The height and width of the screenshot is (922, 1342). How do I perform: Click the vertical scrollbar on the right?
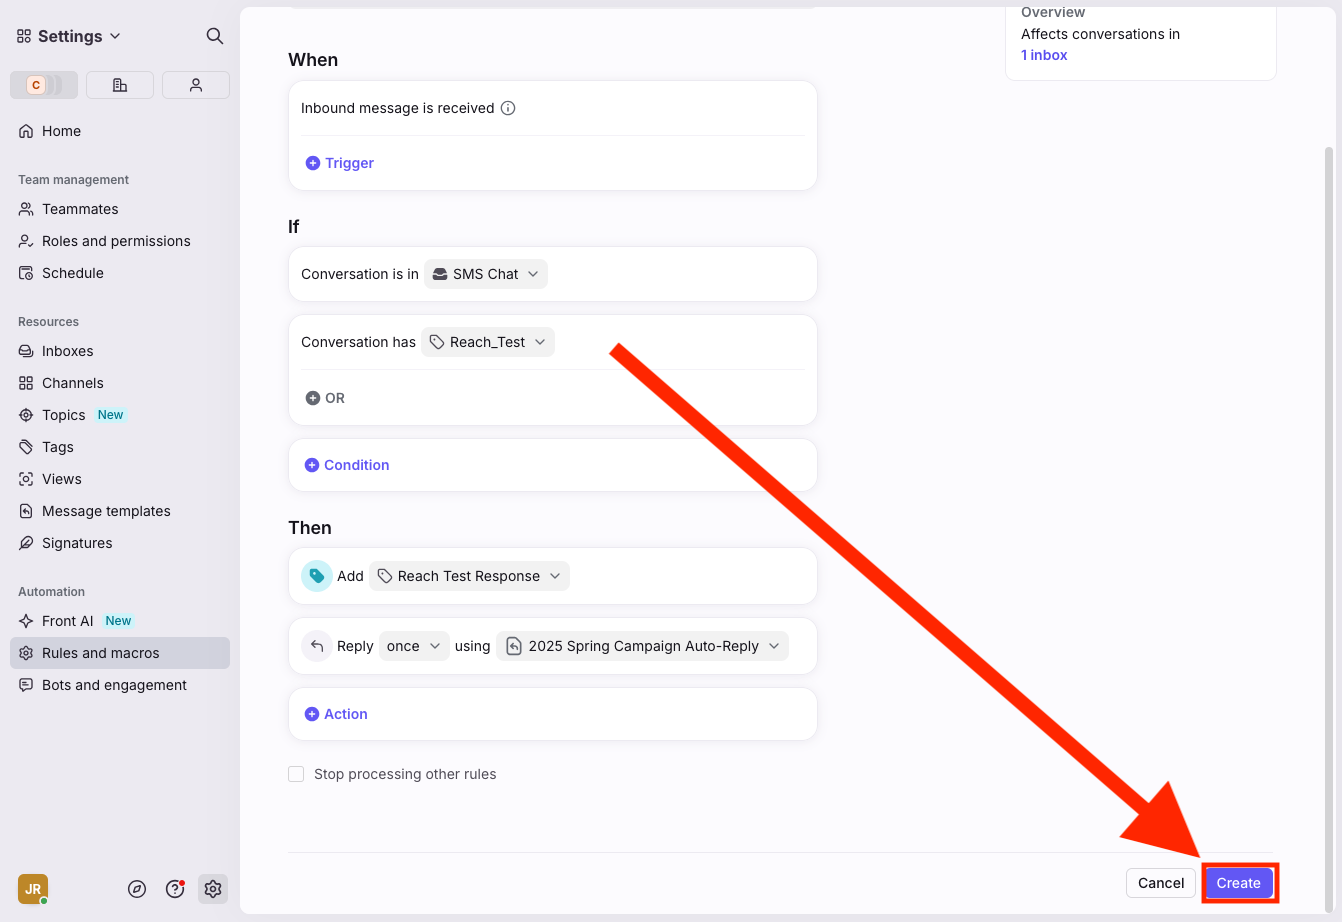point(1328,500)
